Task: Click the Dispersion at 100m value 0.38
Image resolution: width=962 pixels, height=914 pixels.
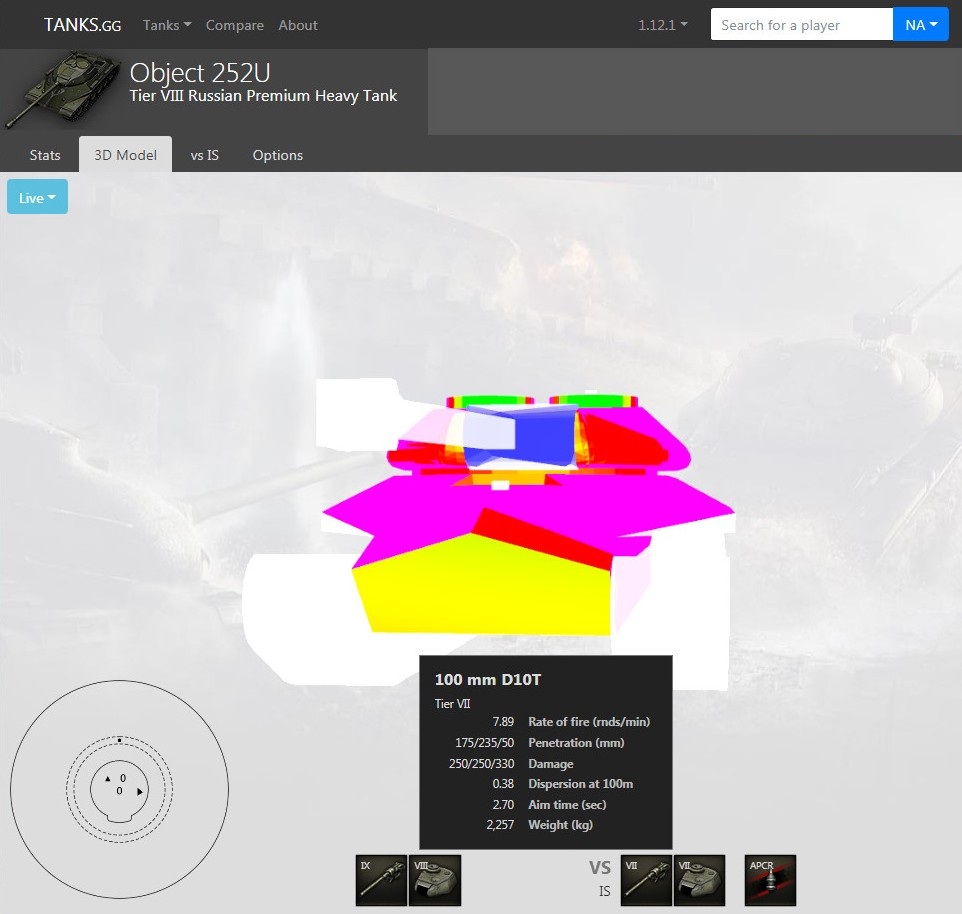Action: (503, 783)
